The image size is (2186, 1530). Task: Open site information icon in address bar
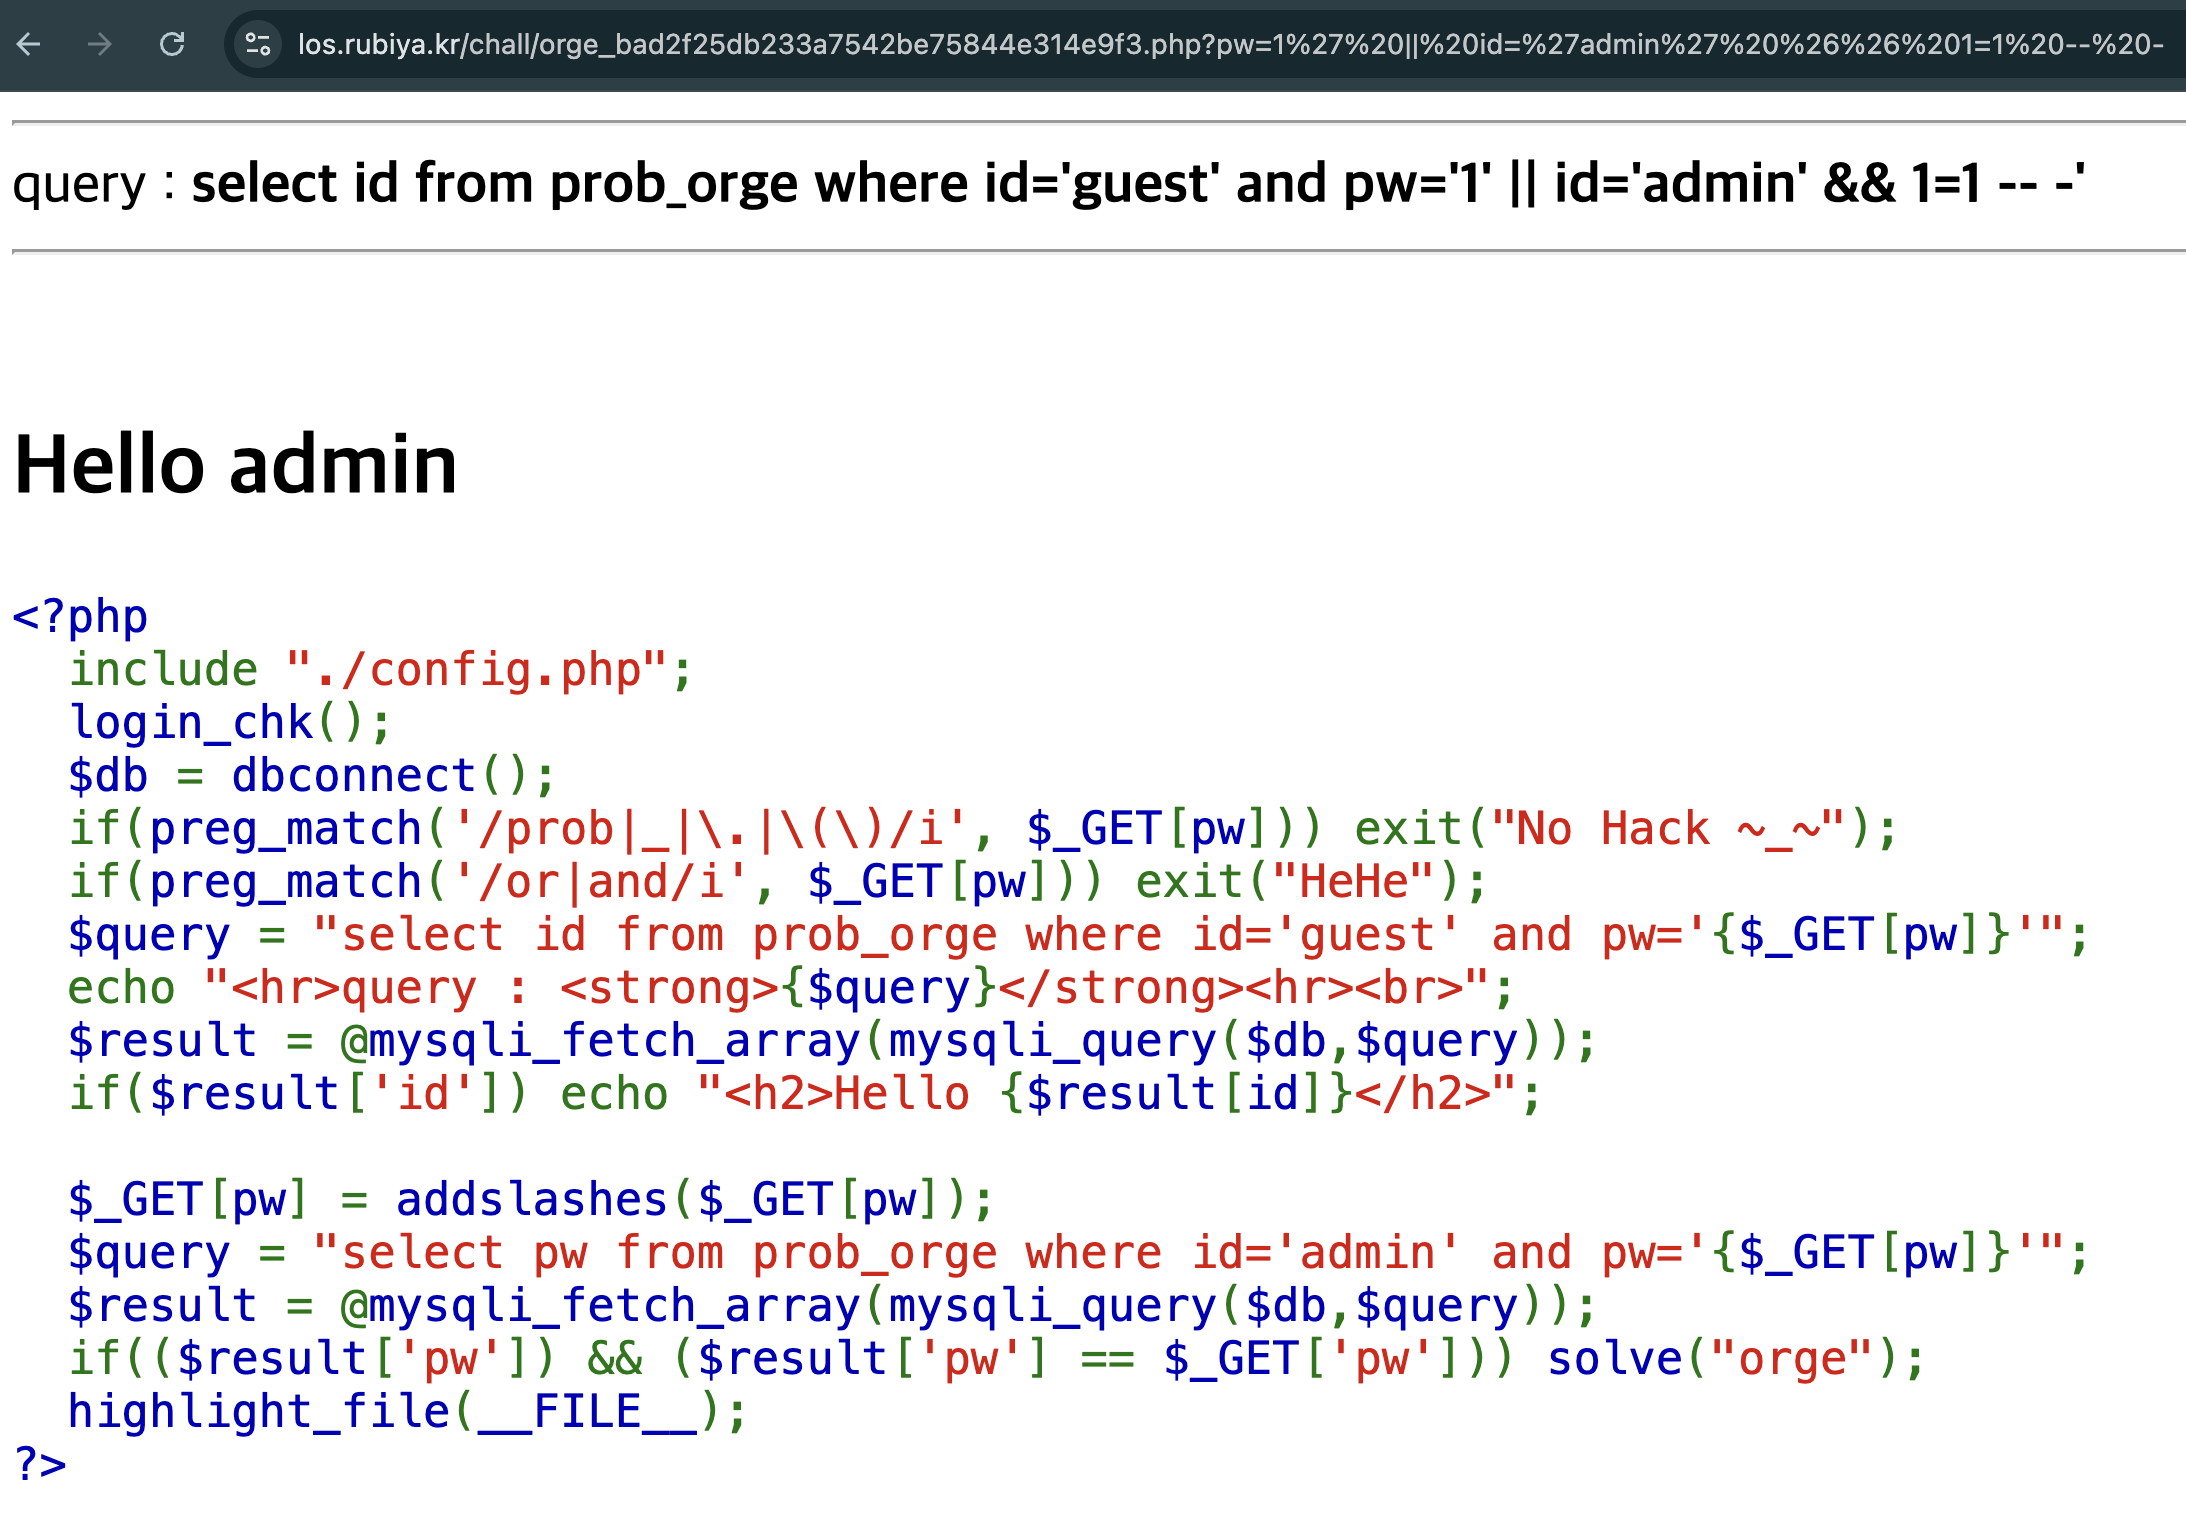258,44
